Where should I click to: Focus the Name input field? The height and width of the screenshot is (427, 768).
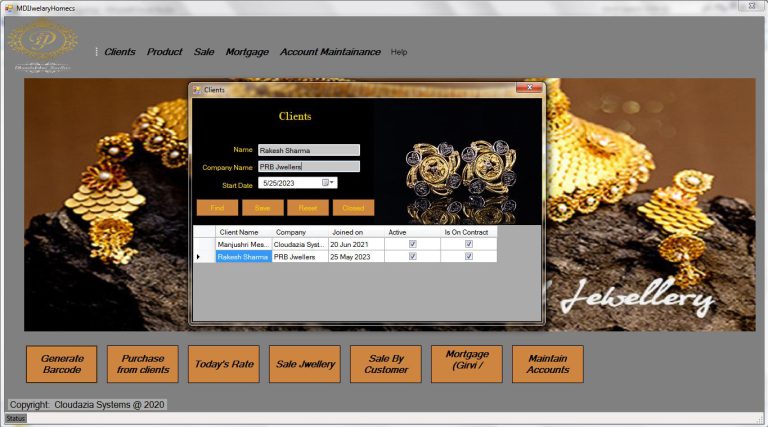tap(309, 150)
